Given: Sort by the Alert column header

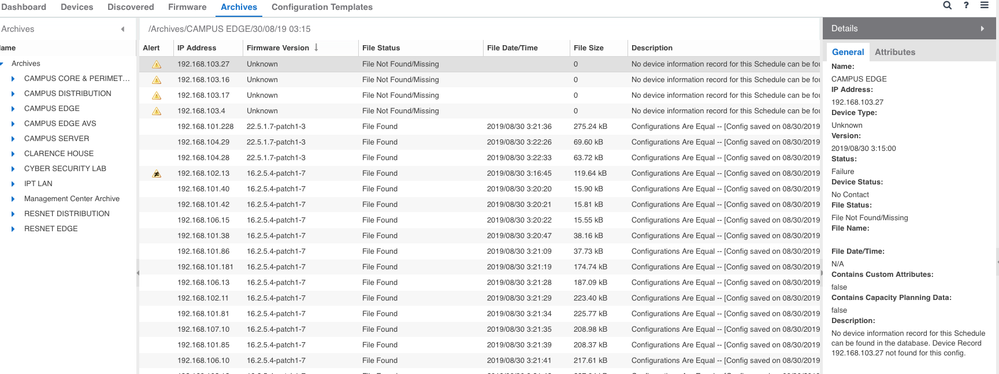Looking at the screenshot, I should click(155, 48).
